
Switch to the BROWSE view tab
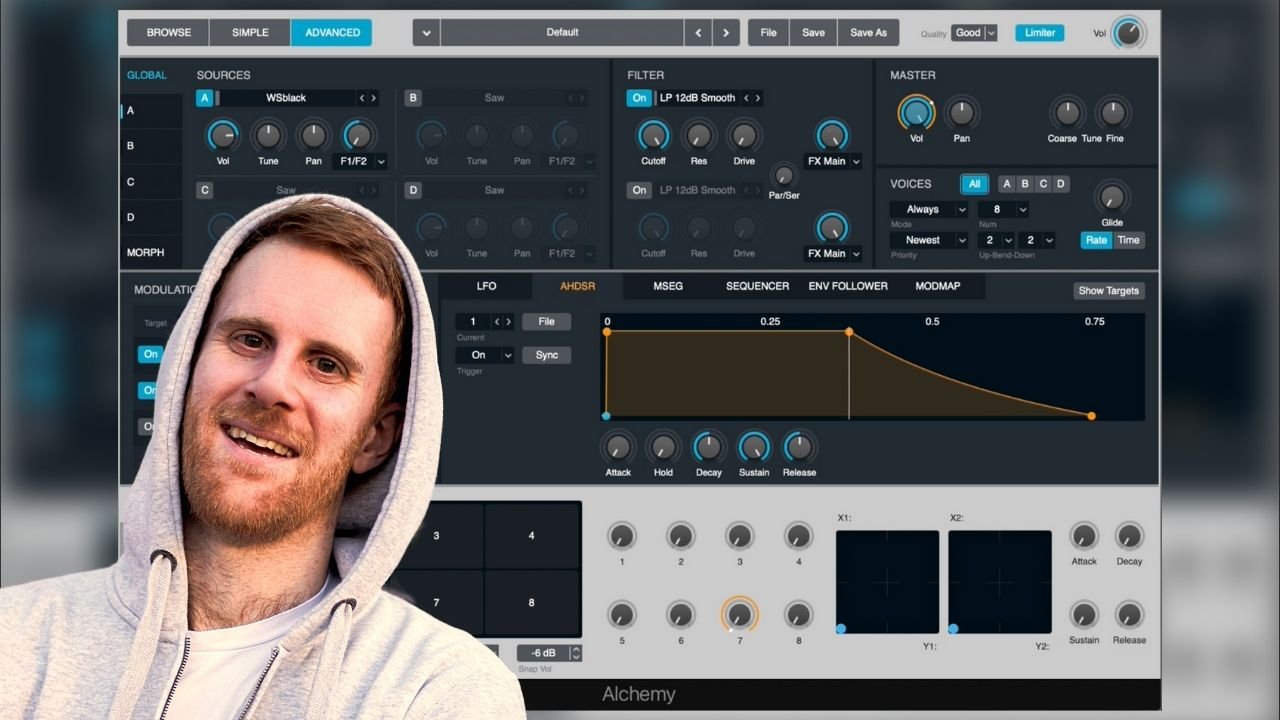coord(168,32)
